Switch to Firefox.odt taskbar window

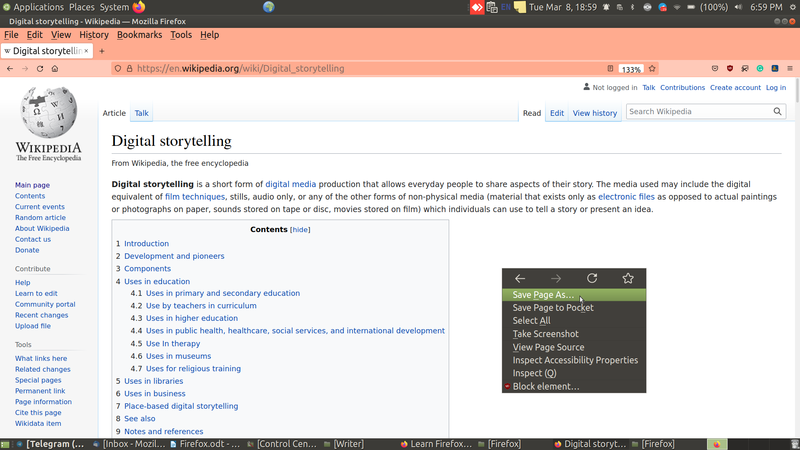[205, 444]
